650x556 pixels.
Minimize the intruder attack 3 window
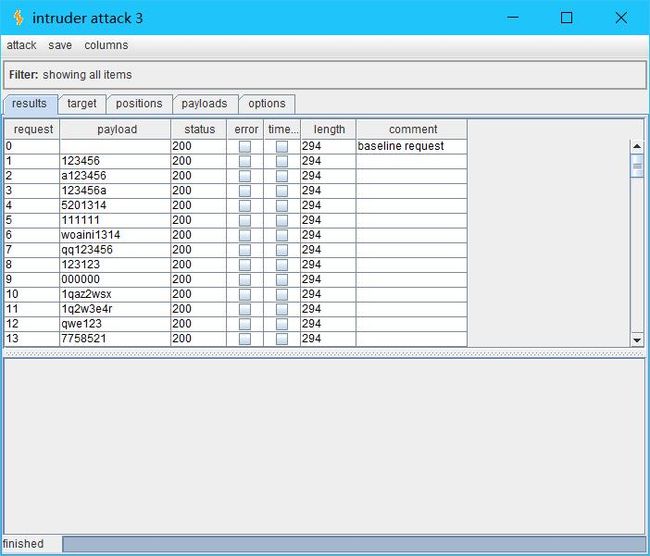[513, 17]
